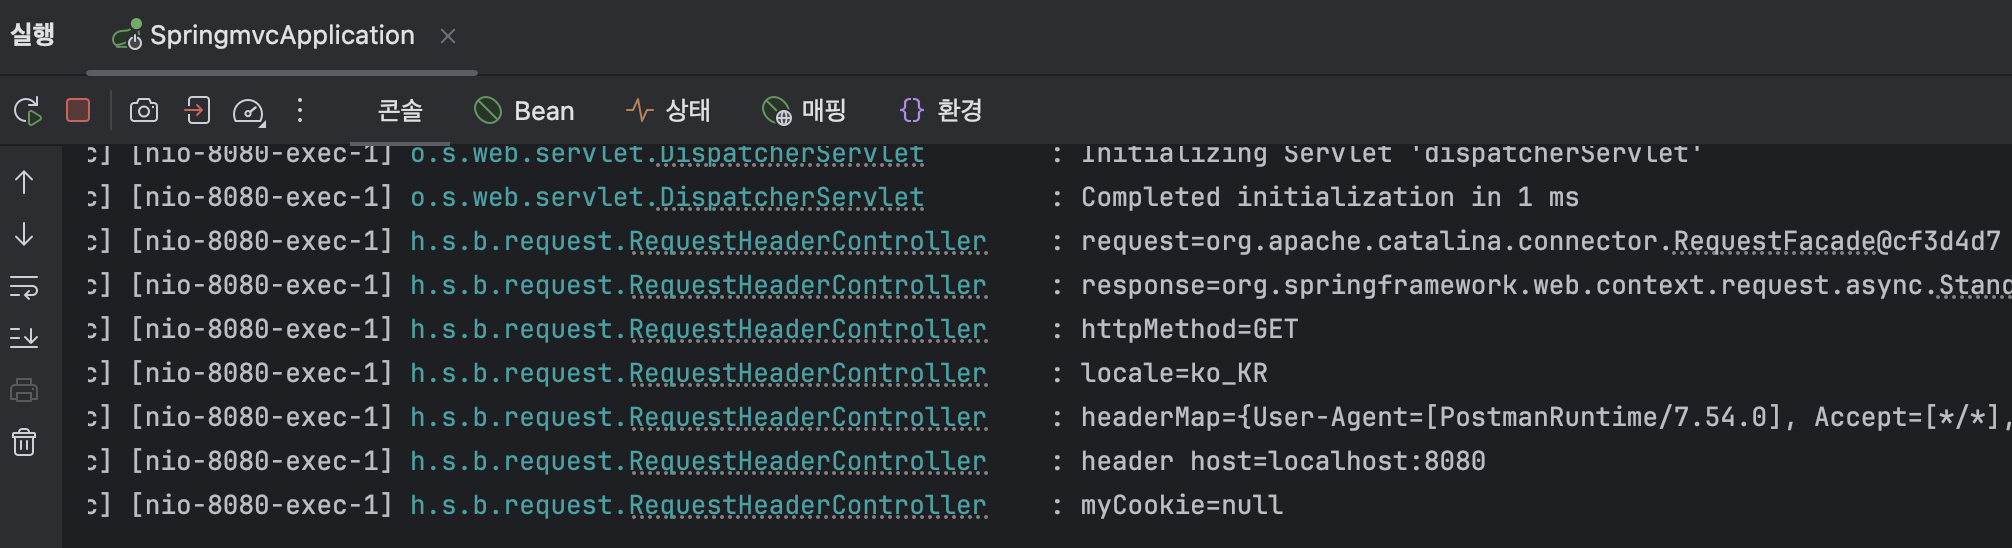This screenshot has width=2012, height=548.
Task: Toggle soft-wrap for console output
Action: (x=24, y=287)
